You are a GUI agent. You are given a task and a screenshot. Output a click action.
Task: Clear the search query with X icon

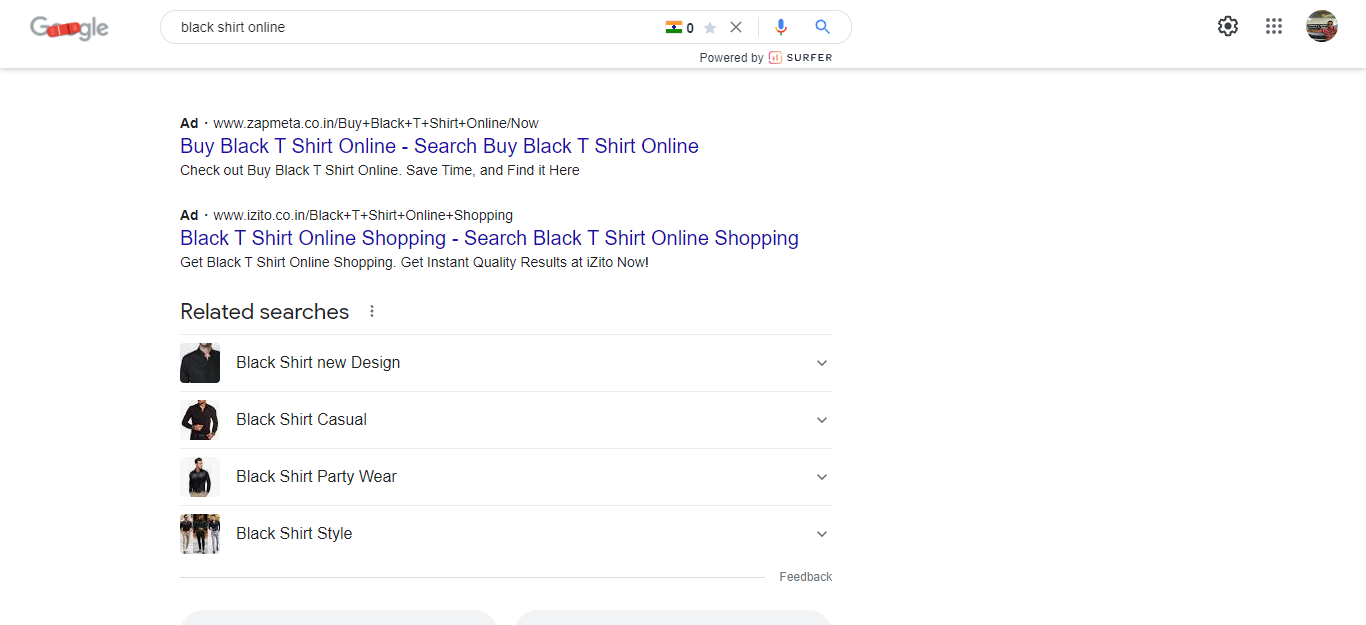tap(736, 27)
